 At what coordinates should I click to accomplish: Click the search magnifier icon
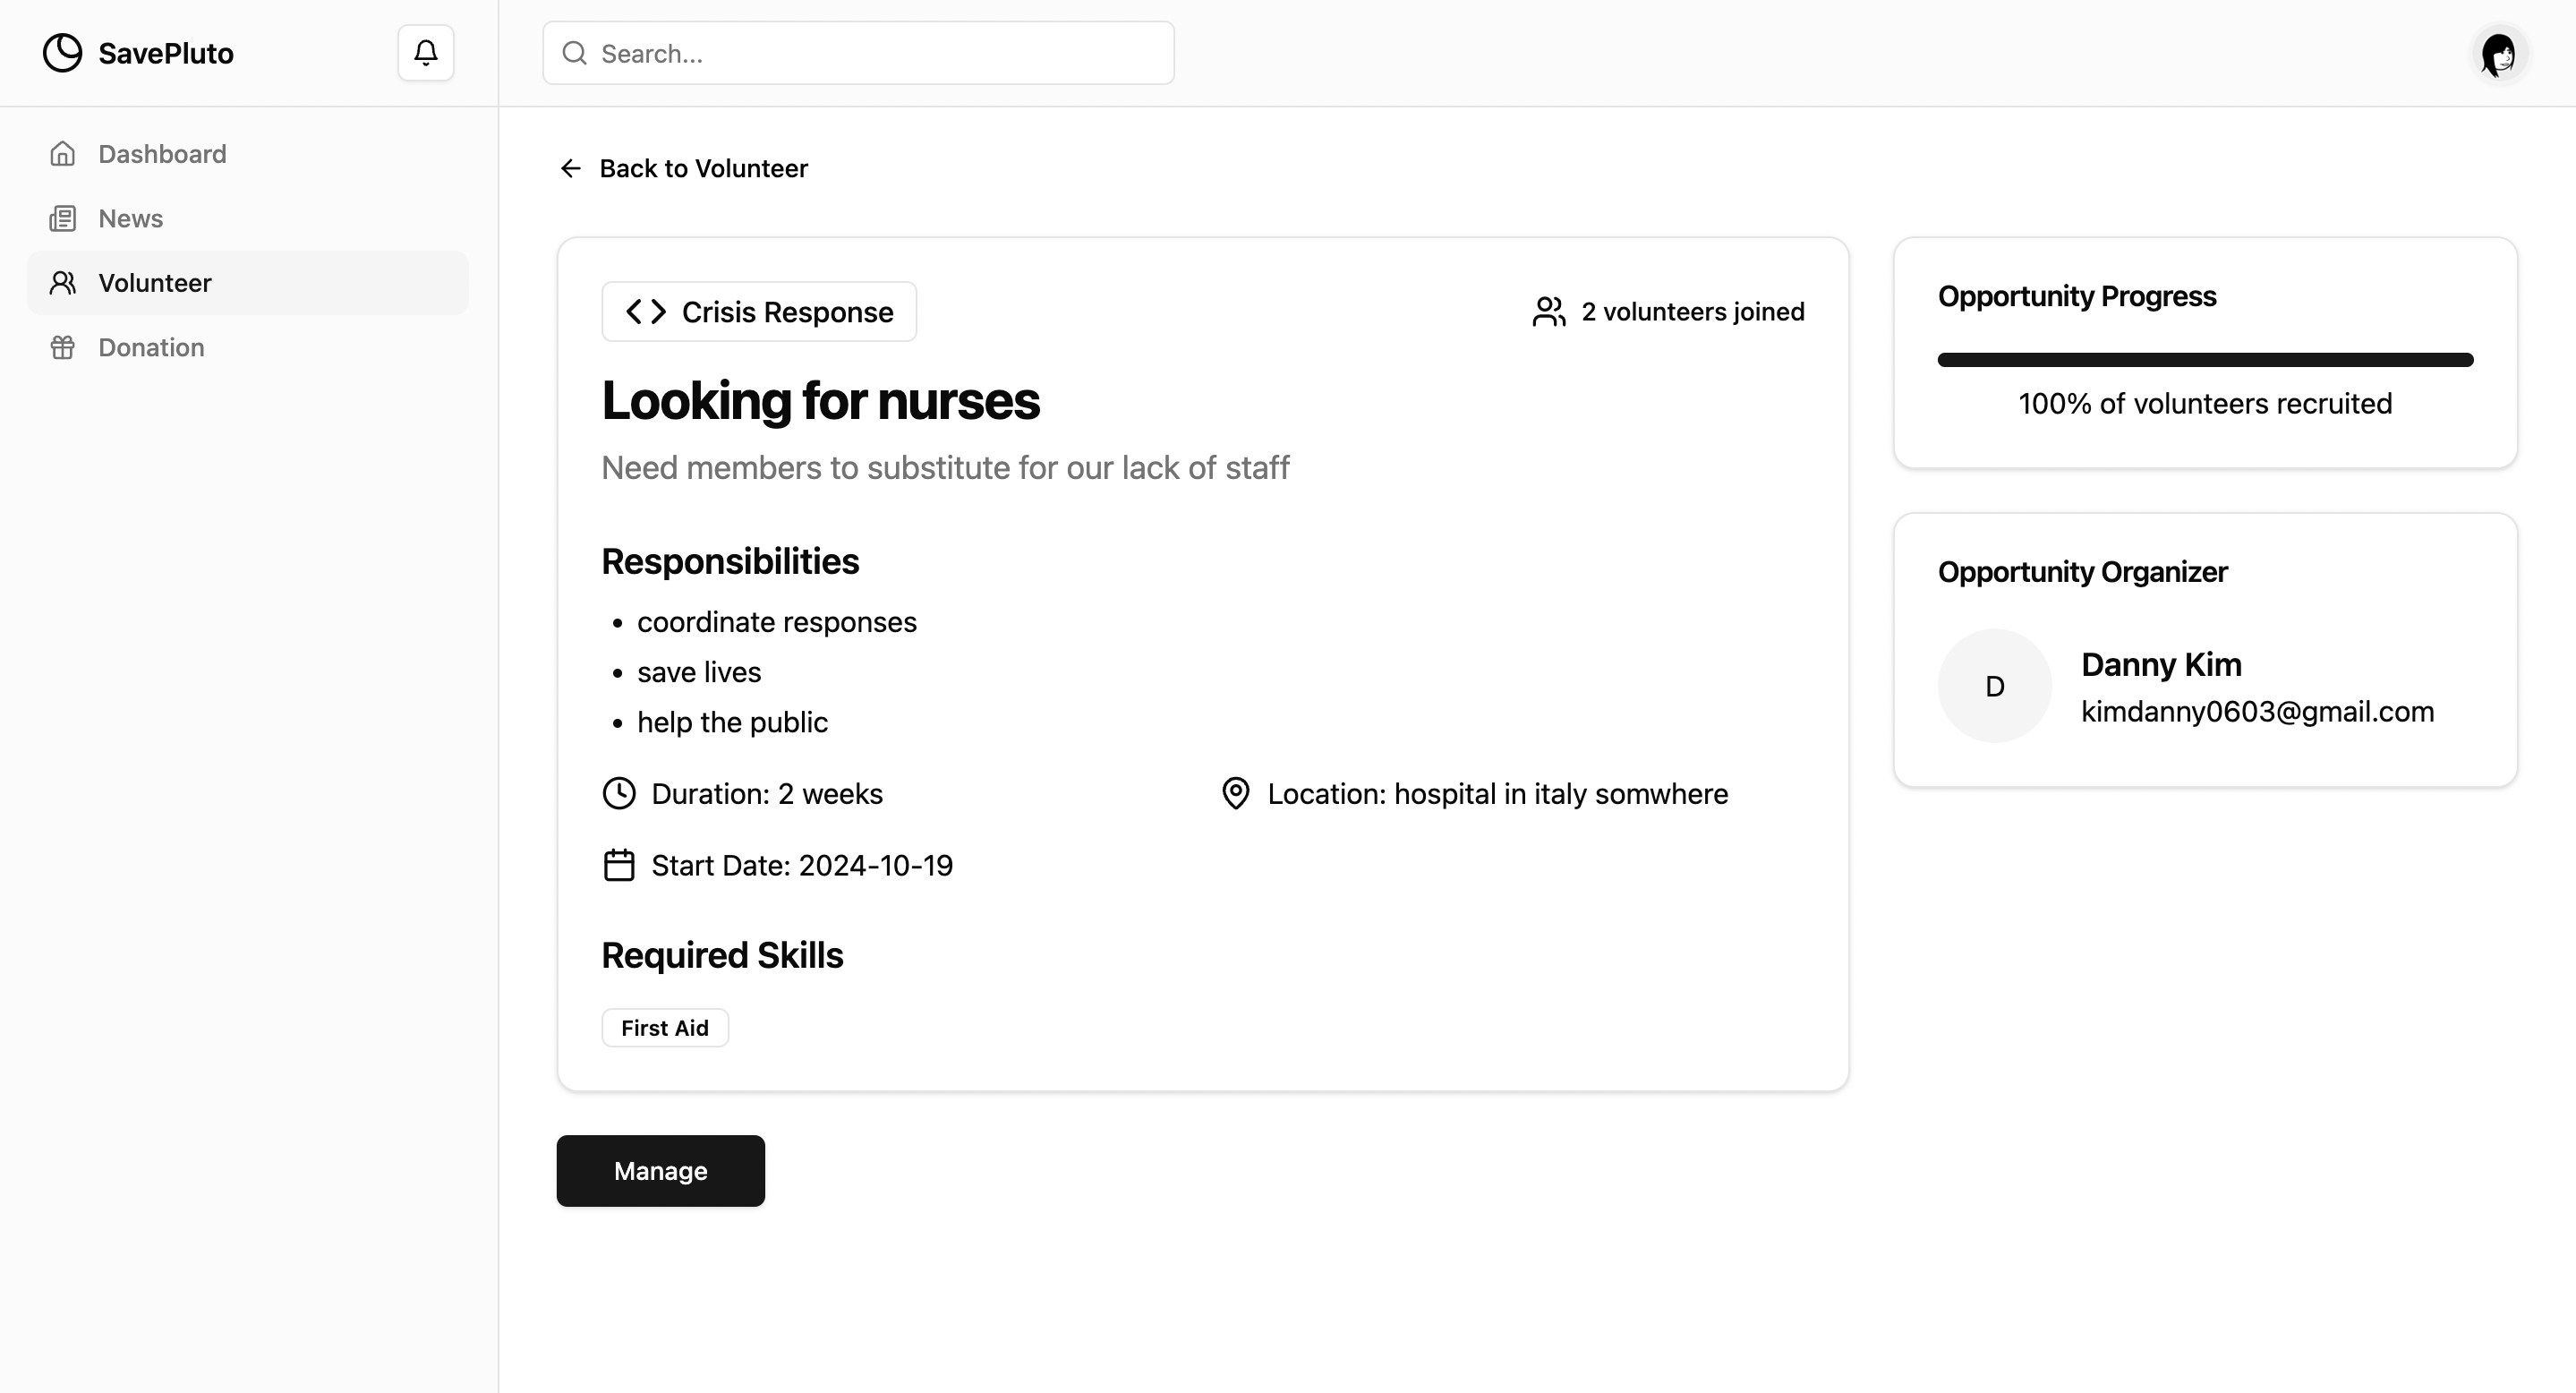(575, 53)
